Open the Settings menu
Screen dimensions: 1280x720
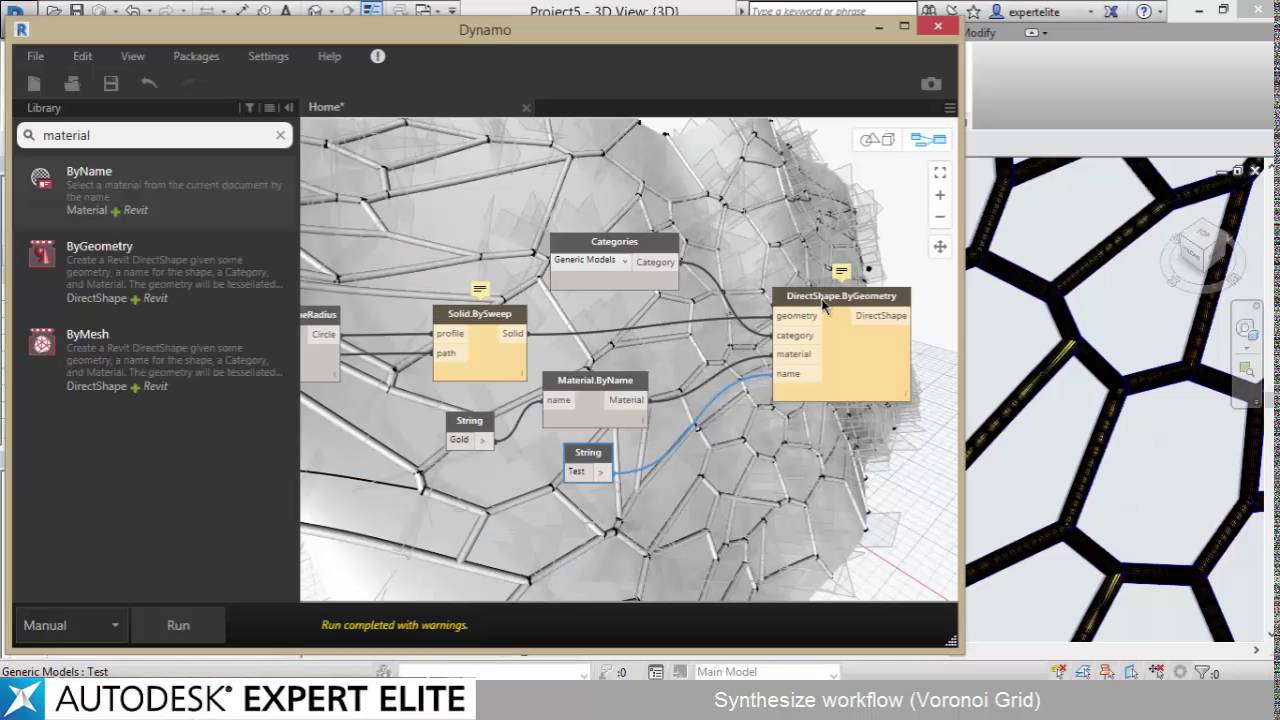tap(268, 56)
